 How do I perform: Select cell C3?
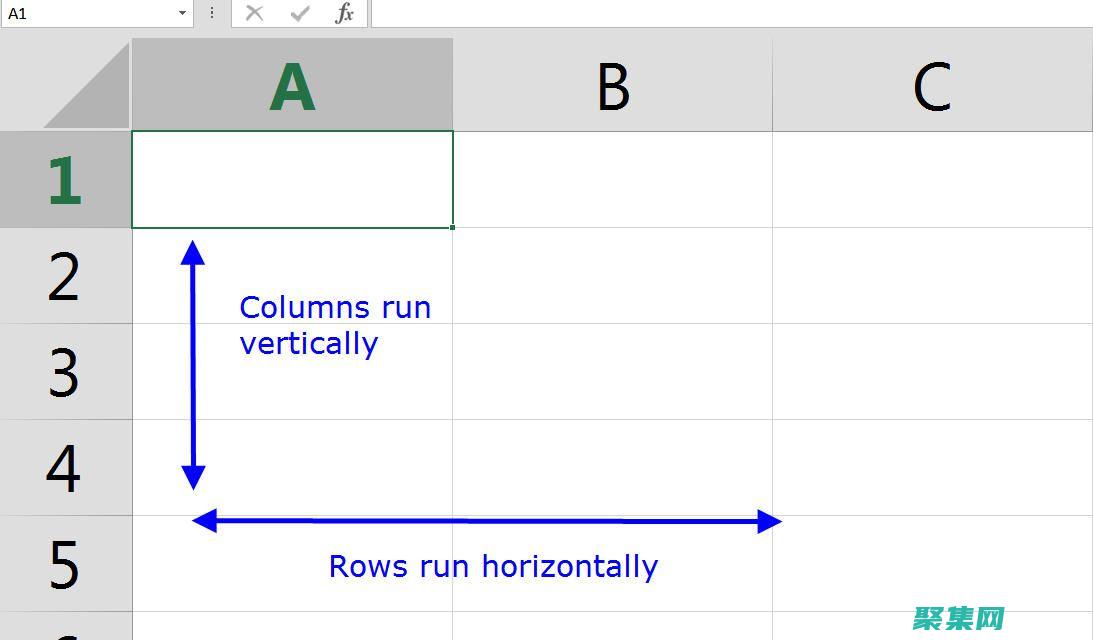[x=932, y=372]
